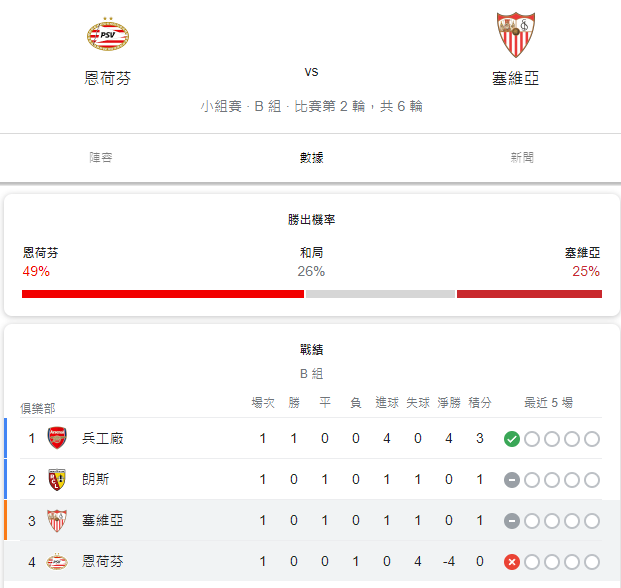
Task: Click the Lens club crest
Action: click(x=57, y=480)
